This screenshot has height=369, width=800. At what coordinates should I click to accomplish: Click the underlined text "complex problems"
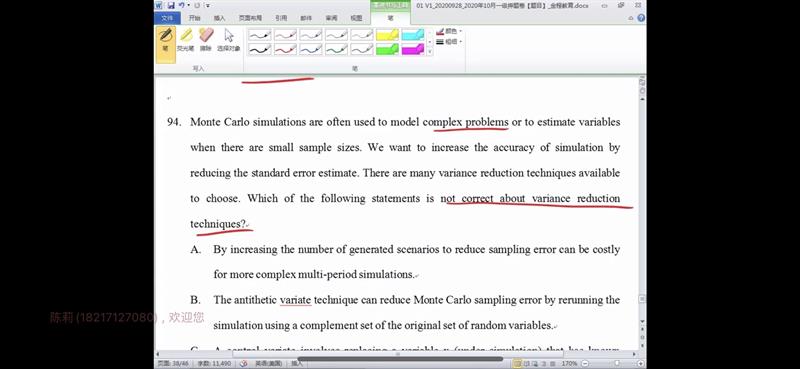click(466, 122)
